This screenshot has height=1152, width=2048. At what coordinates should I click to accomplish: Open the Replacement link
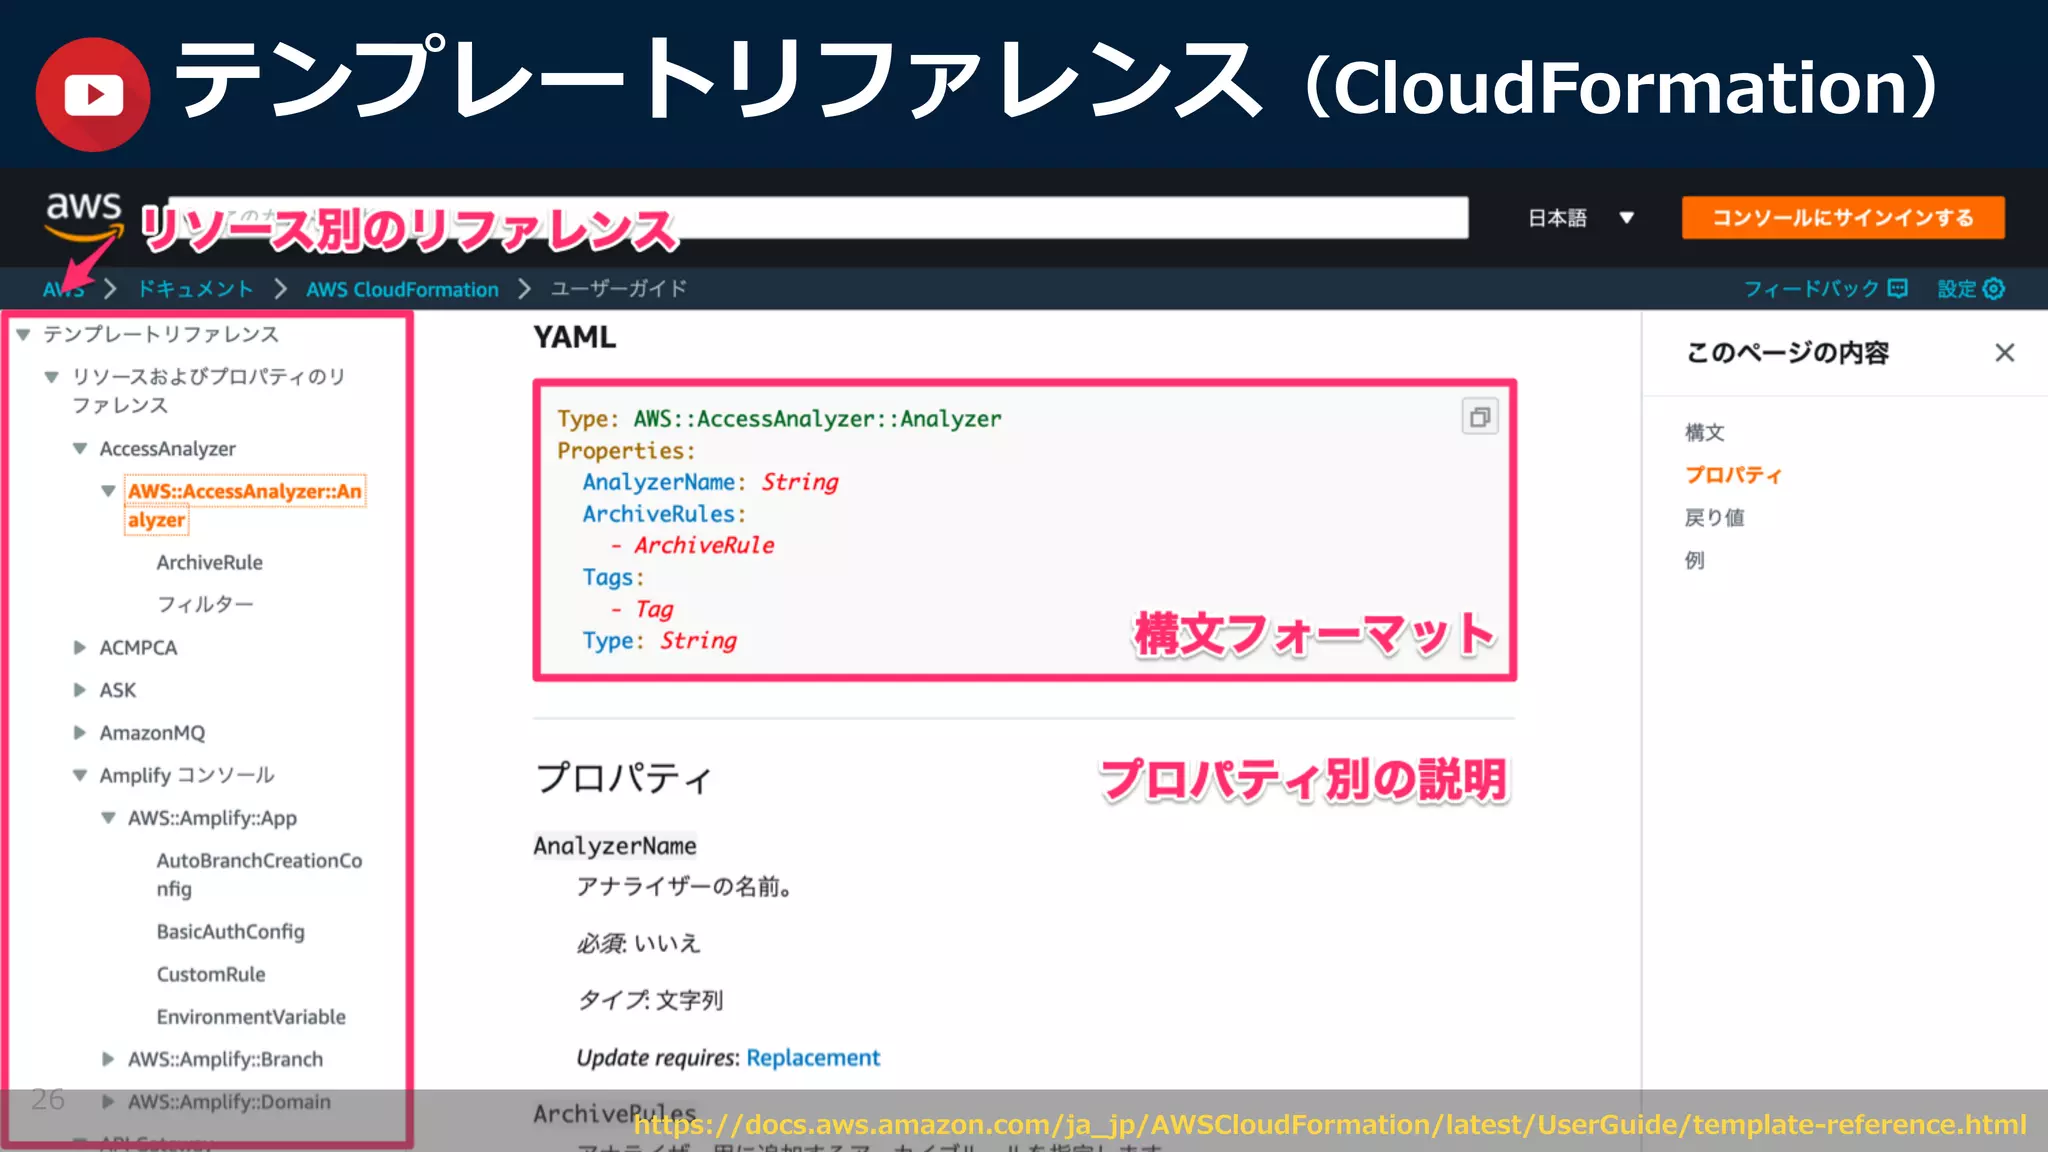click(813, 1058)
